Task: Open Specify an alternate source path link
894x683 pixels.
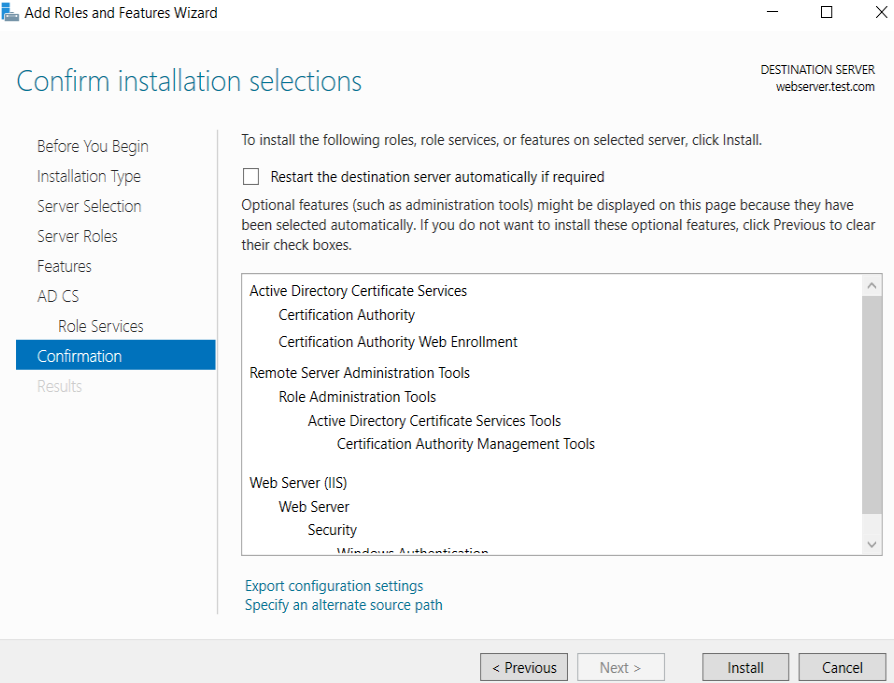Action: 343,605
